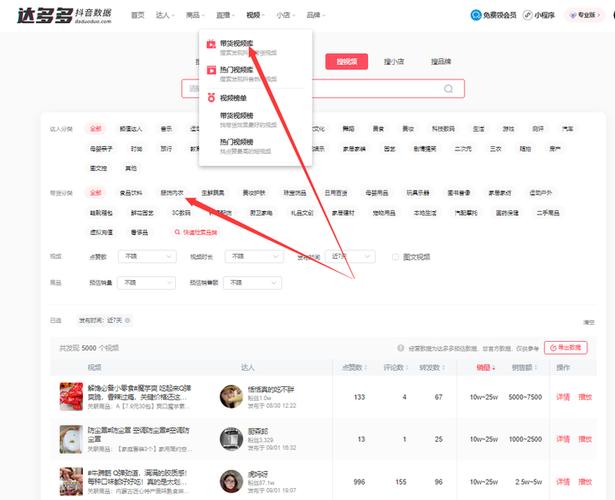The height and width of the screenshot is (500, 615).
Task: Expand 达人 navigation menu
Action: click(165, 15)
